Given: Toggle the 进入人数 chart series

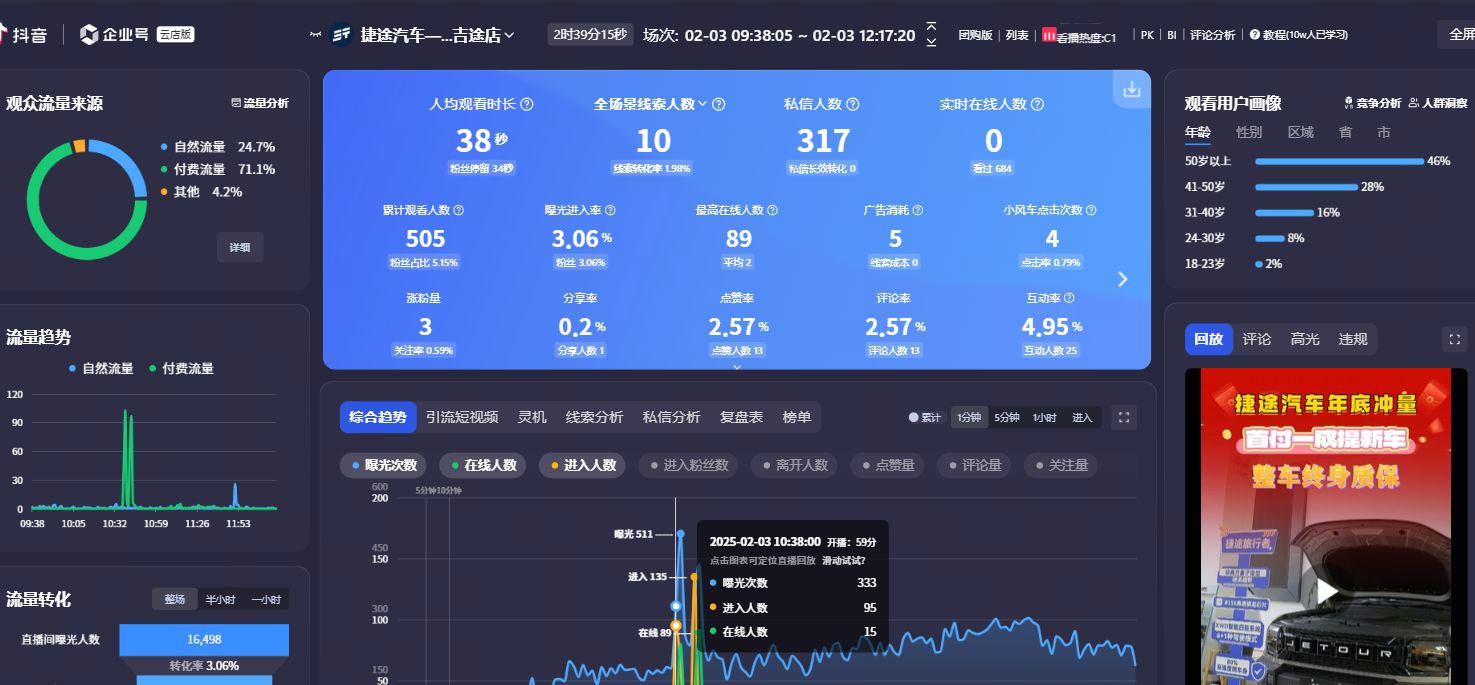Looking at the screenshot, I should coord(583,465).
